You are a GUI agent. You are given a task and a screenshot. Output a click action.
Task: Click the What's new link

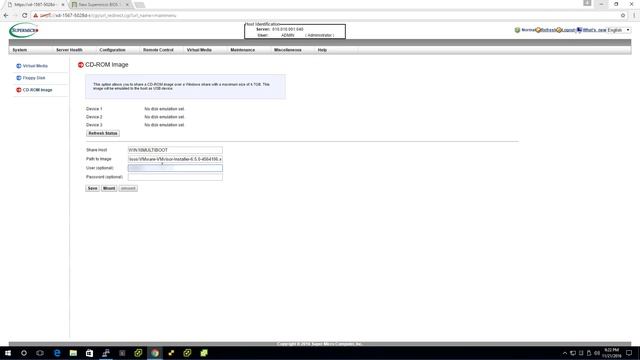[x=594, y=30]
